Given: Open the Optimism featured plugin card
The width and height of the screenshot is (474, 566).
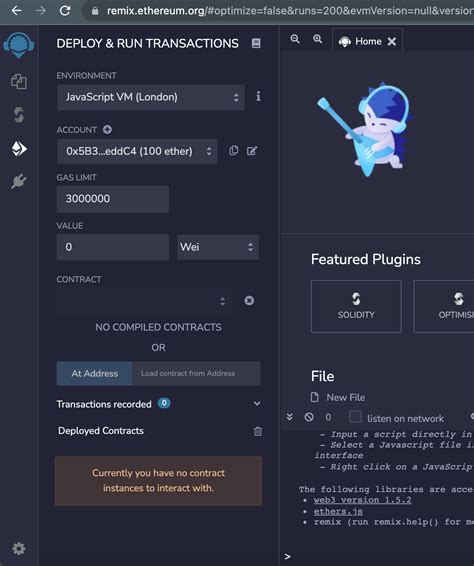Looking at the screenshot, I should [444, 306].
